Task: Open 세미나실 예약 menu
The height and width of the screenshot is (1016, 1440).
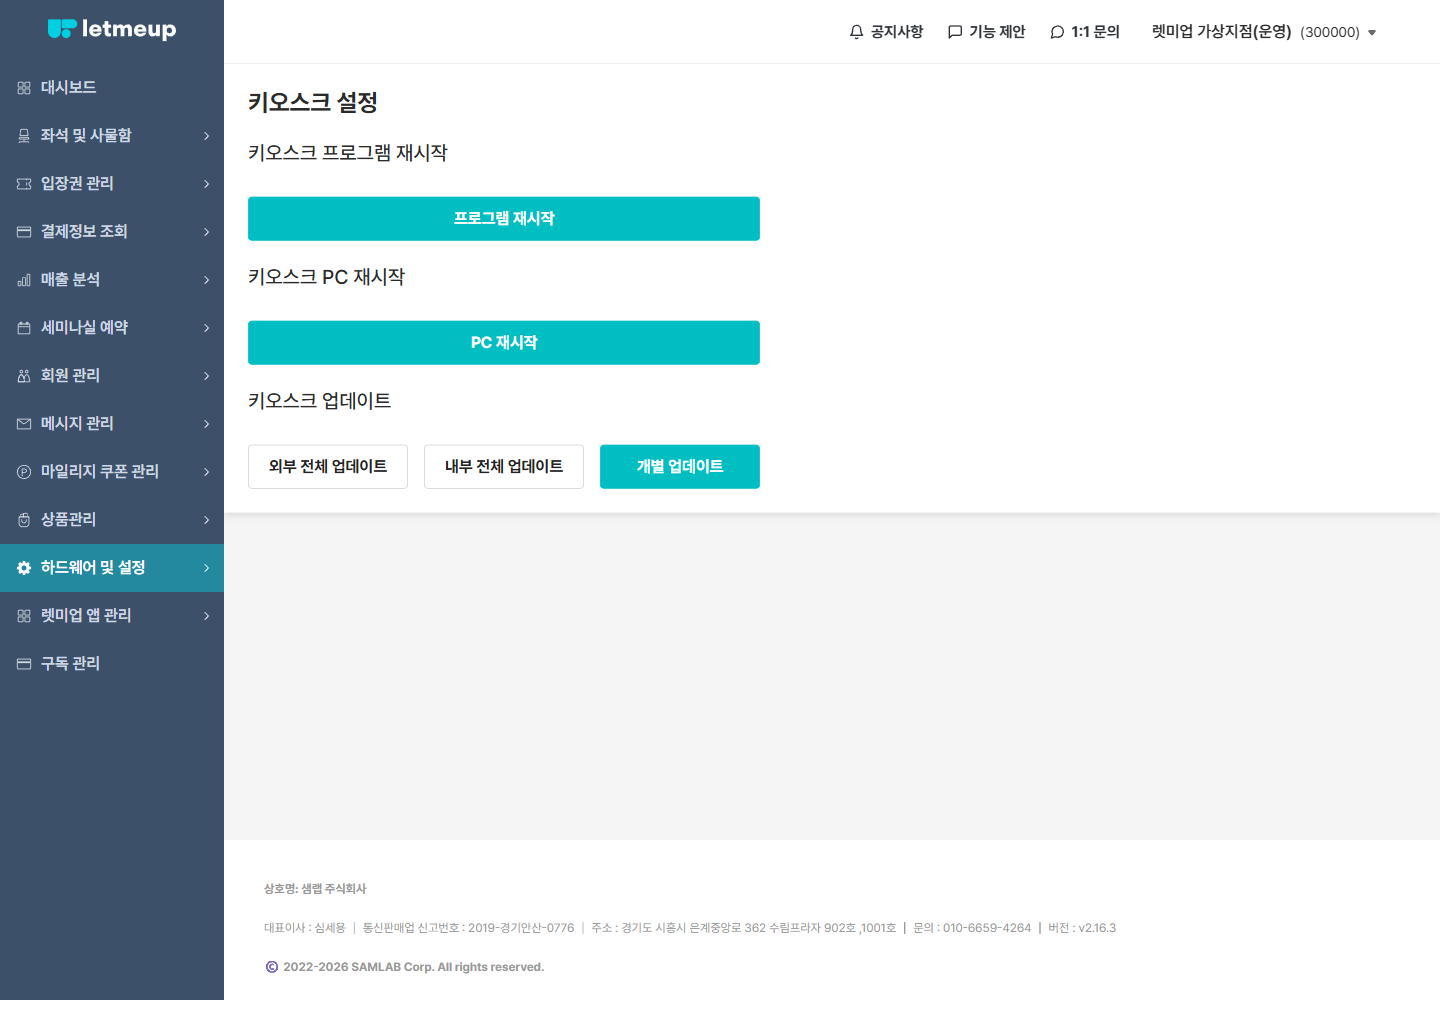Action: pos(112,328)
